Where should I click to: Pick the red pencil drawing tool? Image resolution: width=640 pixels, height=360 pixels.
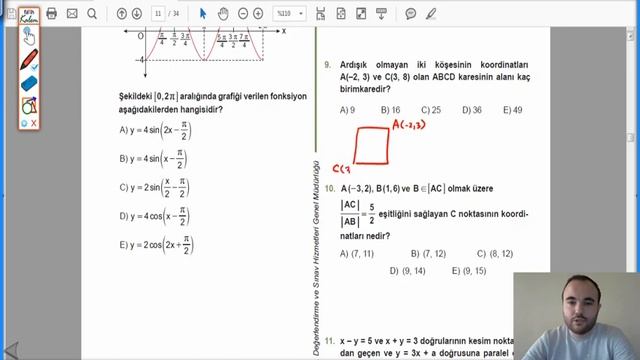point(29,60)
